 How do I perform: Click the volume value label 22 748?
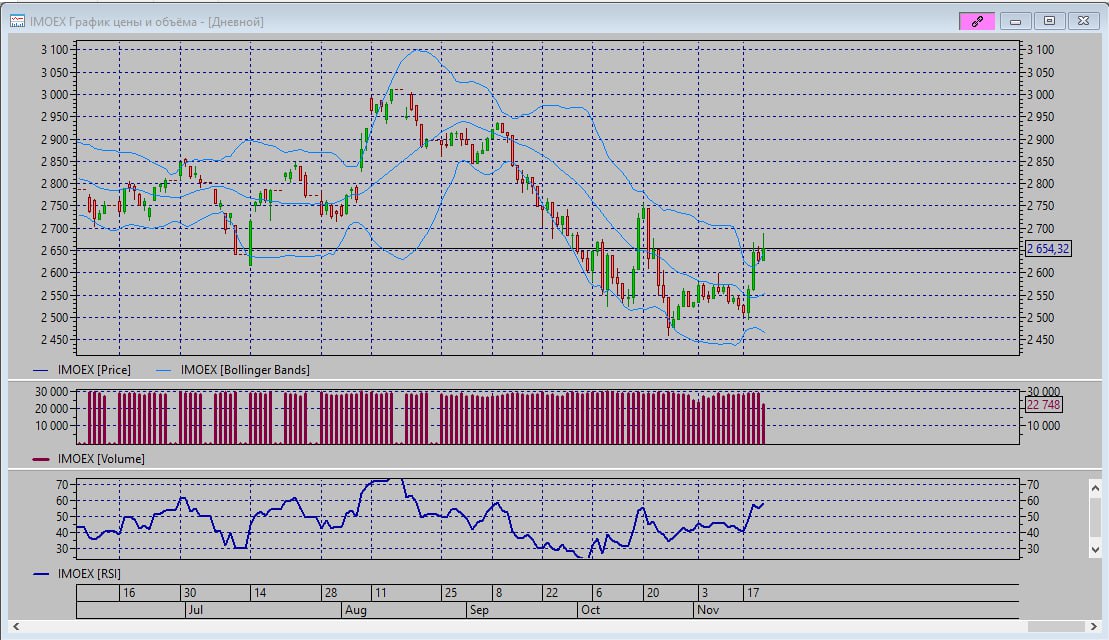point(1043,405)
